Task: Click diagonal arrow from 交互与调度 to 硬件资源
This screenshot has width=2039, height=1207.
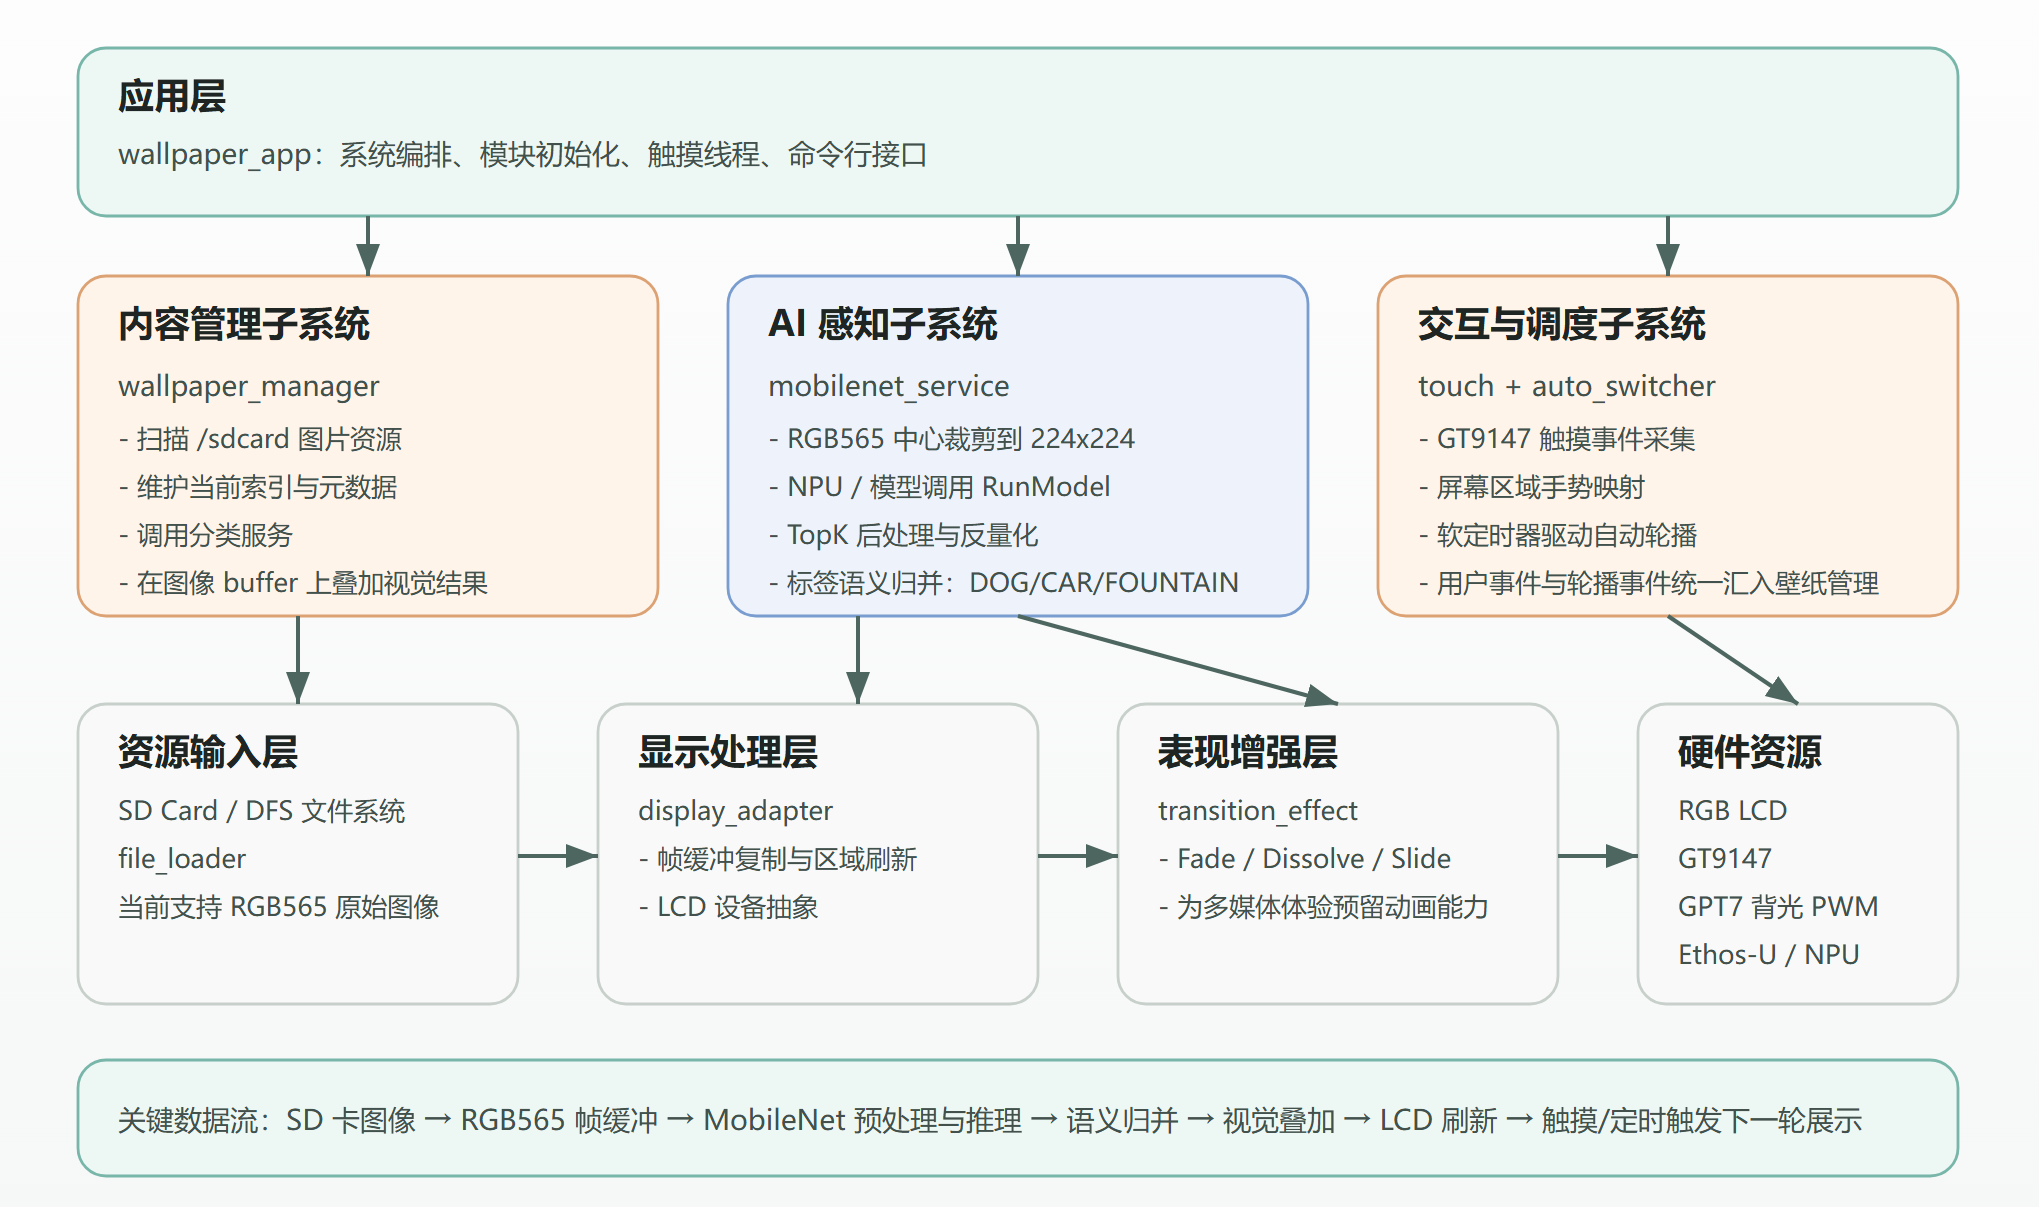Action: click(x=1732, y=659)
